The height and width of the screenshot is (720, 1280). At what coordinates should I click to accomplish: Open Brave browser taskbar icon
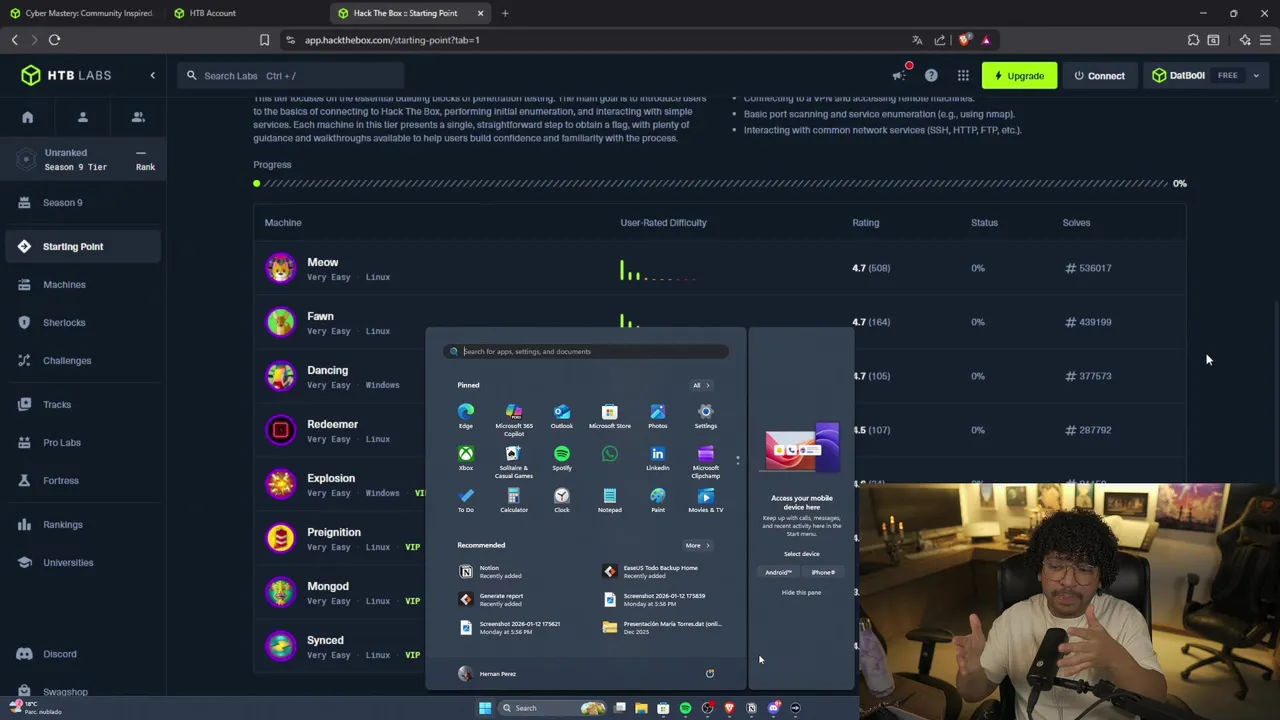coord(729,708)
